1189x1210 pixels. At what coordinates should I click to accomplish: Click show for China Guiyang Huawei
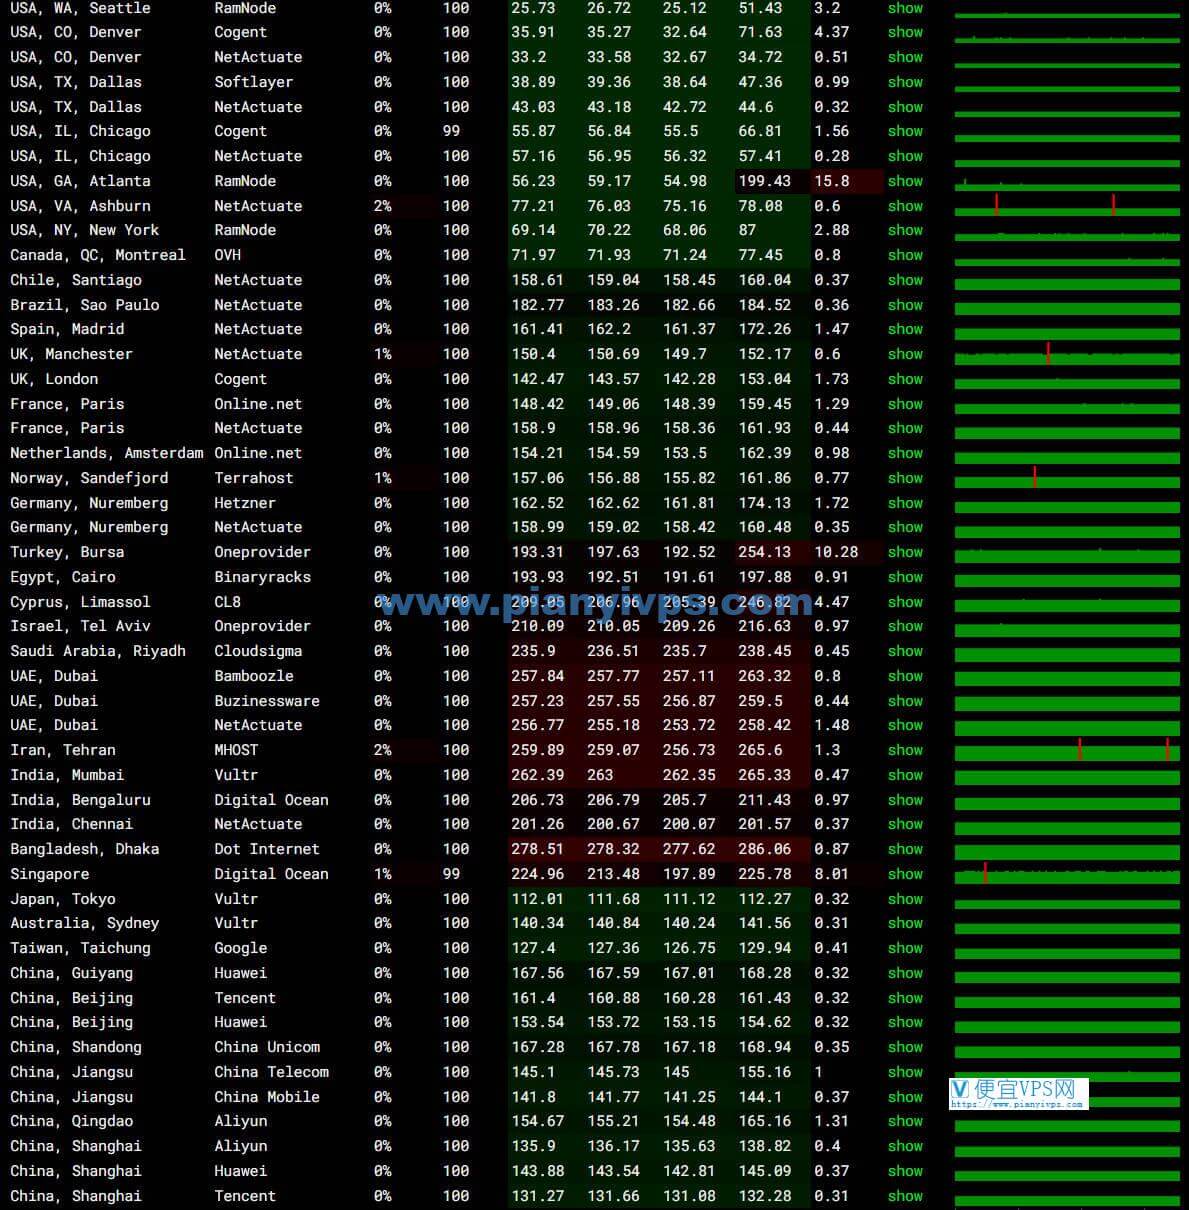click(x=905, y=973)
